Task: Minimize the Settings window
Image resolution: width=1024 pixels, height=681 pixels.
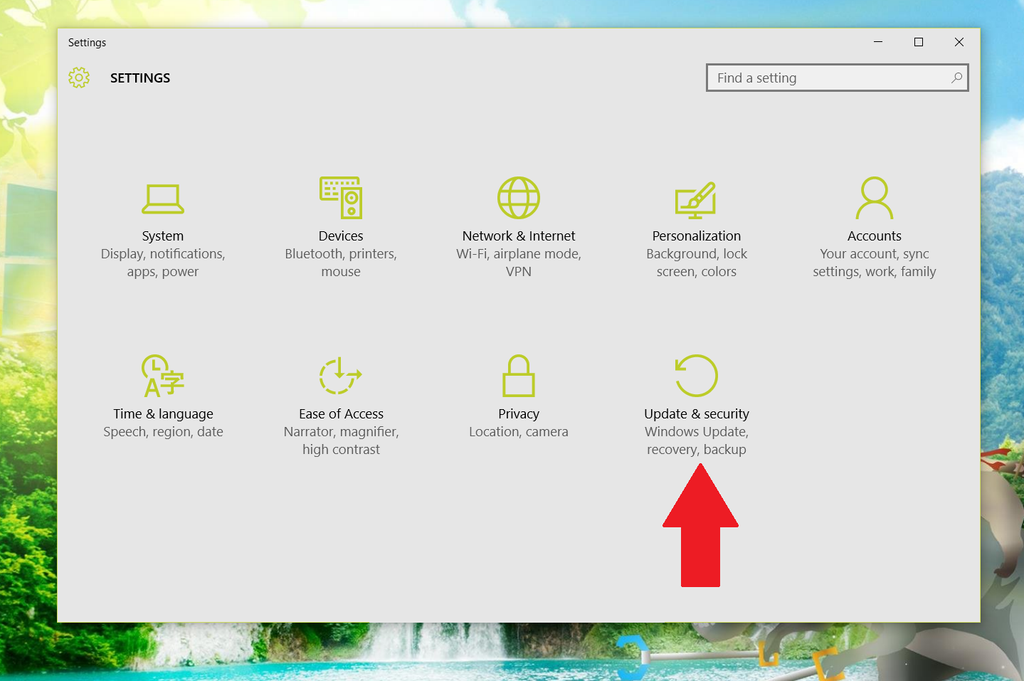Action: (877, 42)
